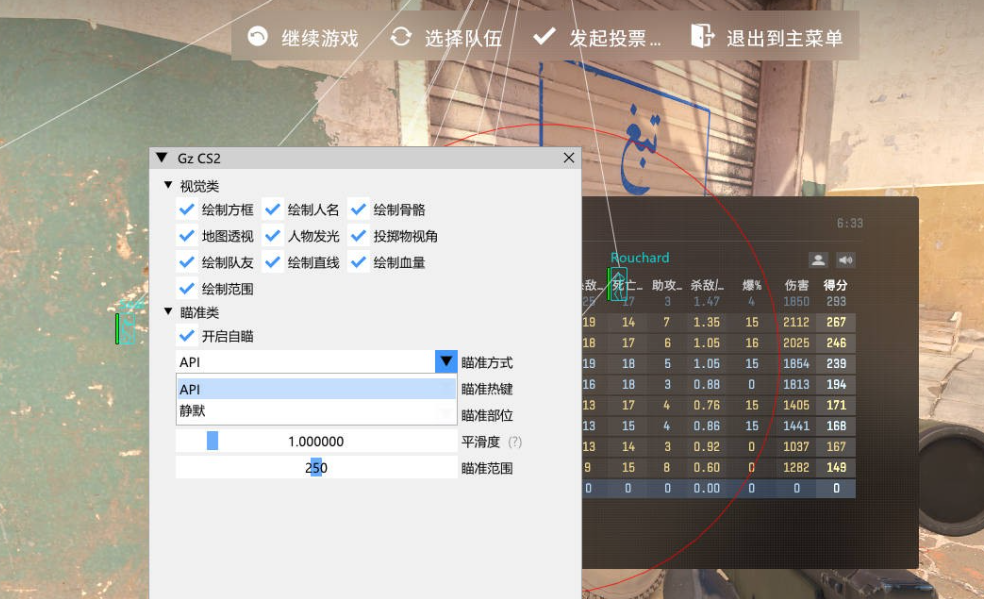Uncheck the 地图透视 option
984x599 pixels.
click(186, 236)
